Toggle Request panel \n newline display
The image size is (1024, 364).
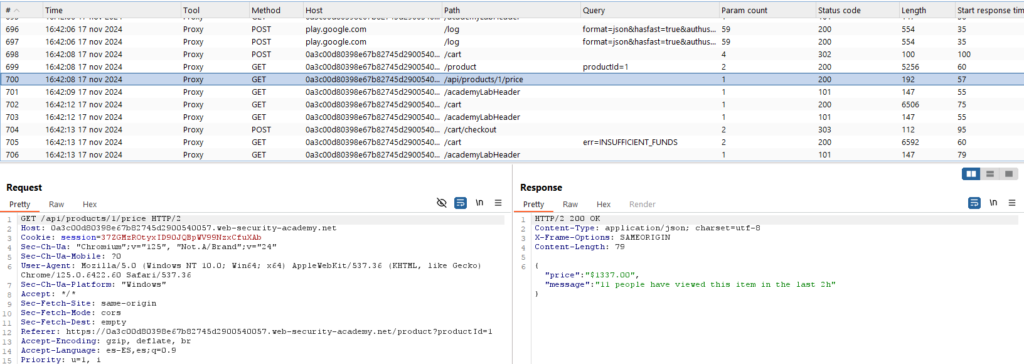click(479, 203)
